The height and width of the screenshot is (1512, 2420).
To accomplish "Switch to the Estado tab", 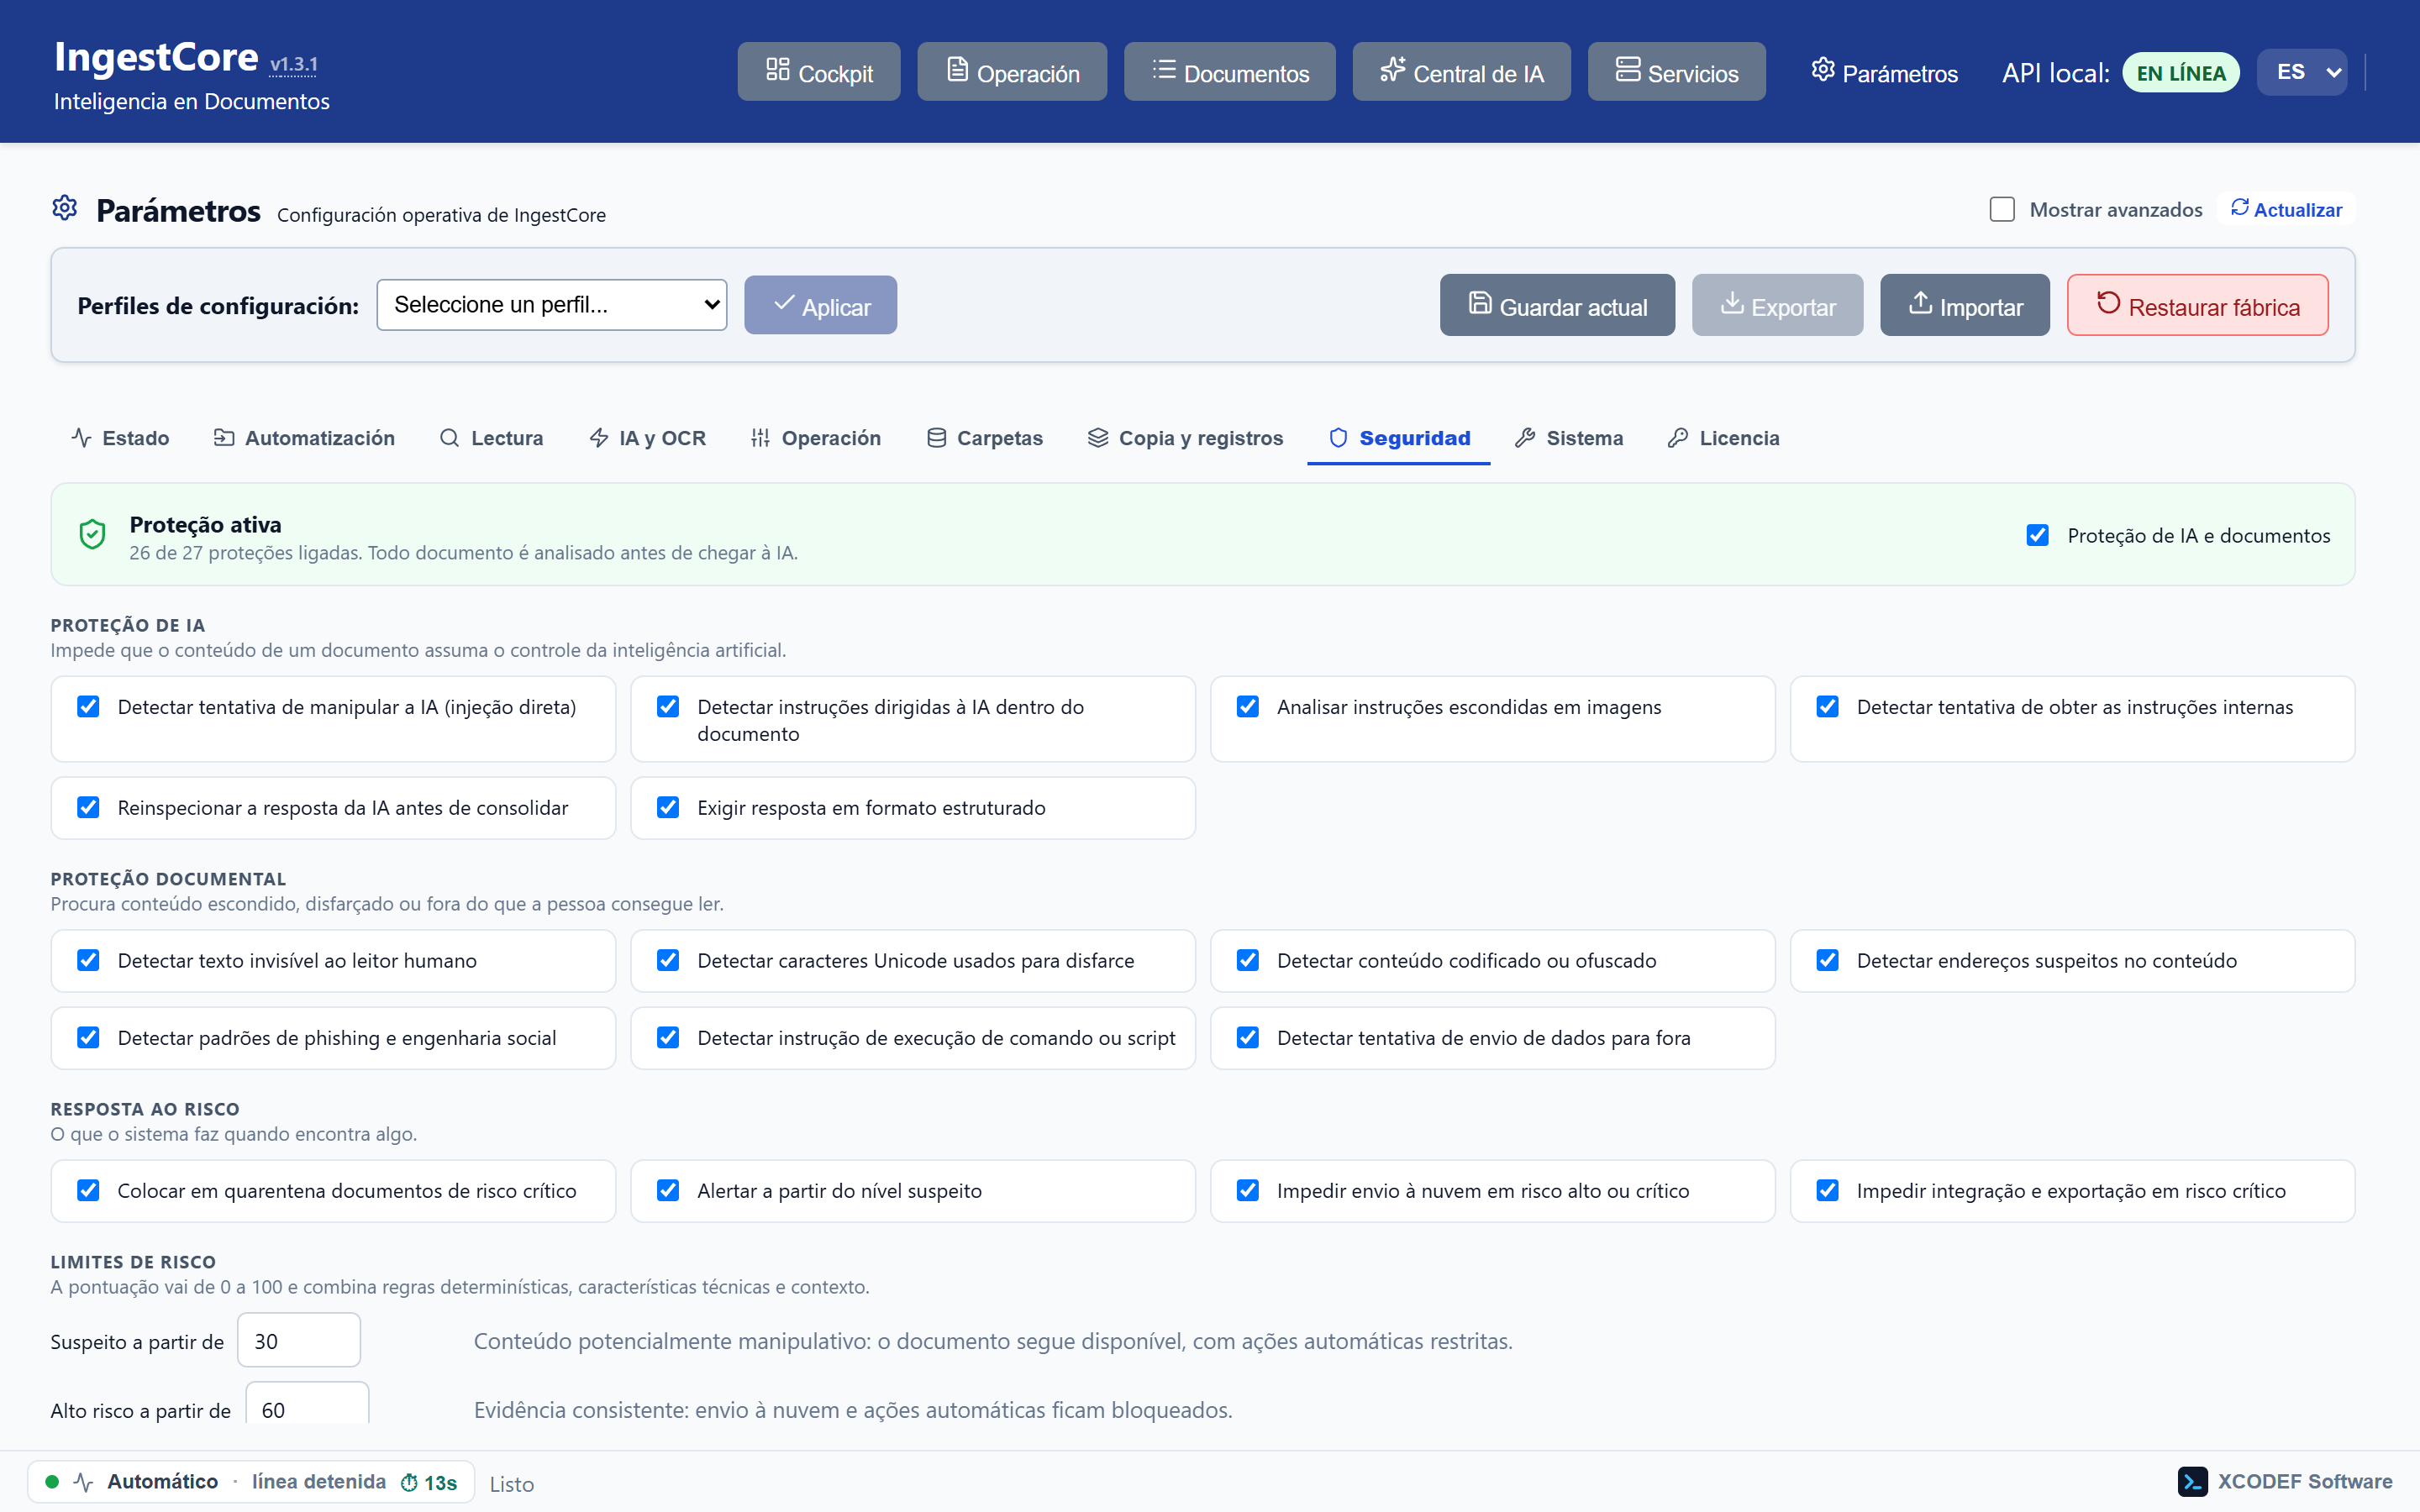I will tap(121, 438).
